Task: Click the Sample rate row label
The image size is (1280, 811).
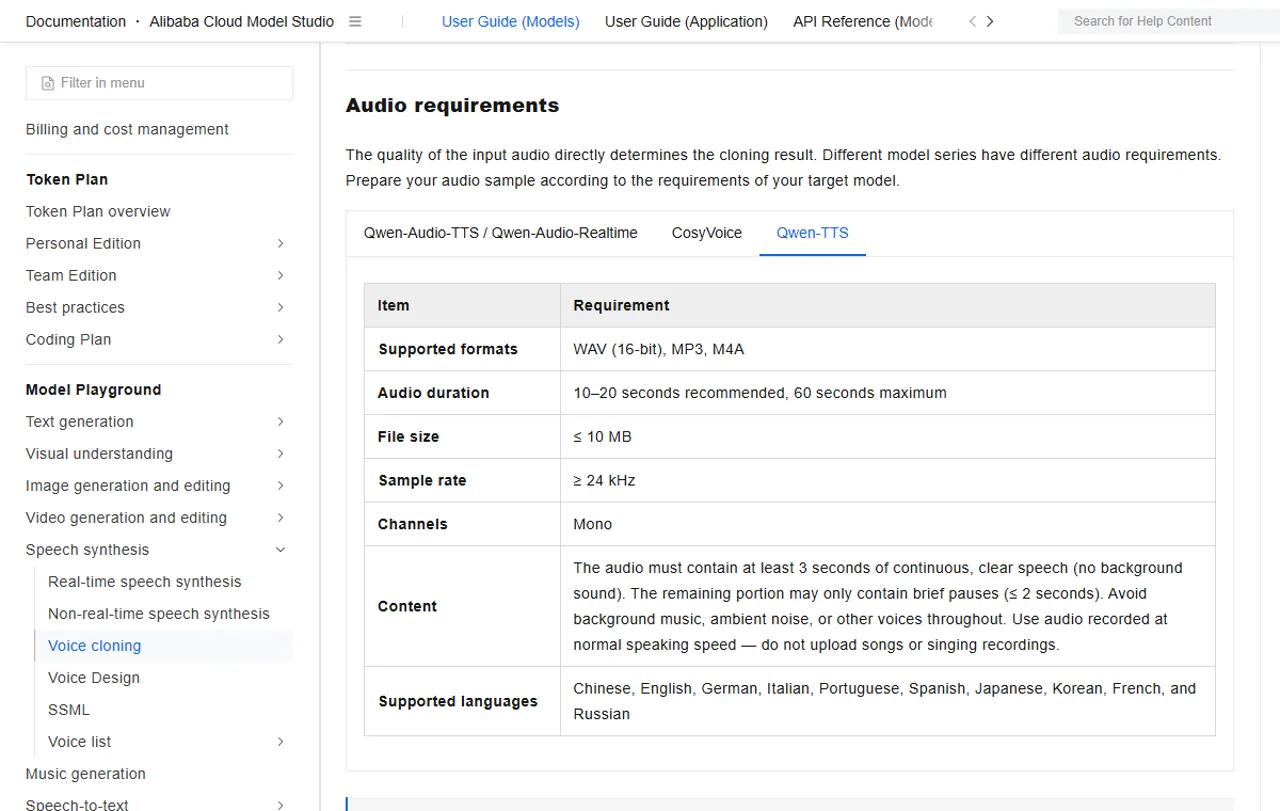Action: pos(422,480)
